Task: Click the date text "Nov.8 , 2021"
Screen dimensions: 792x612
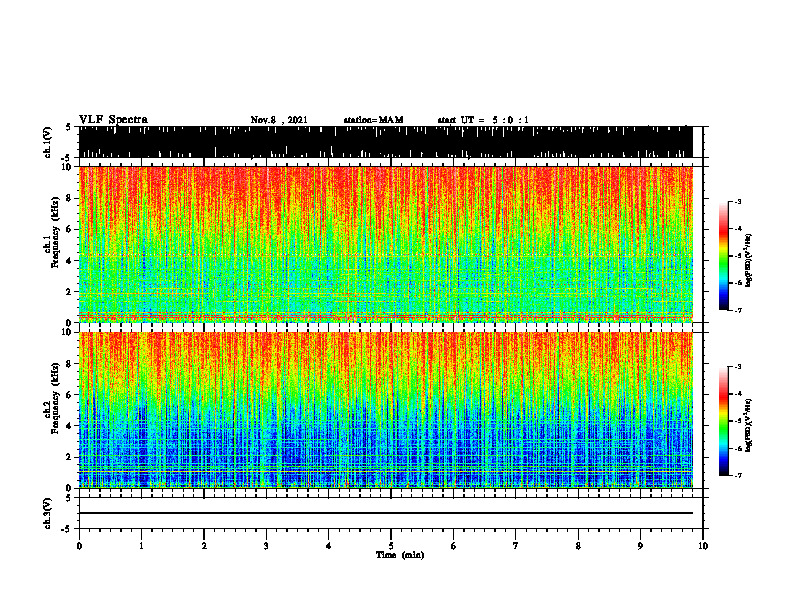Action: (279, 120)
